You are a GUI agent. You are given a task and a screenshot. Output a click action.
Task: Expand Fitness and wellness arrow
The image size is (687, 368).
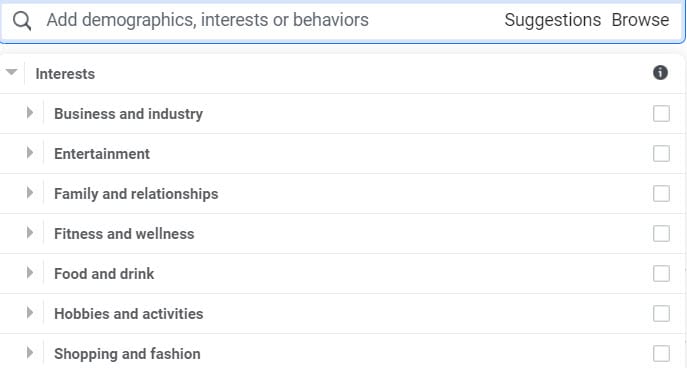[x=30, y=233]
